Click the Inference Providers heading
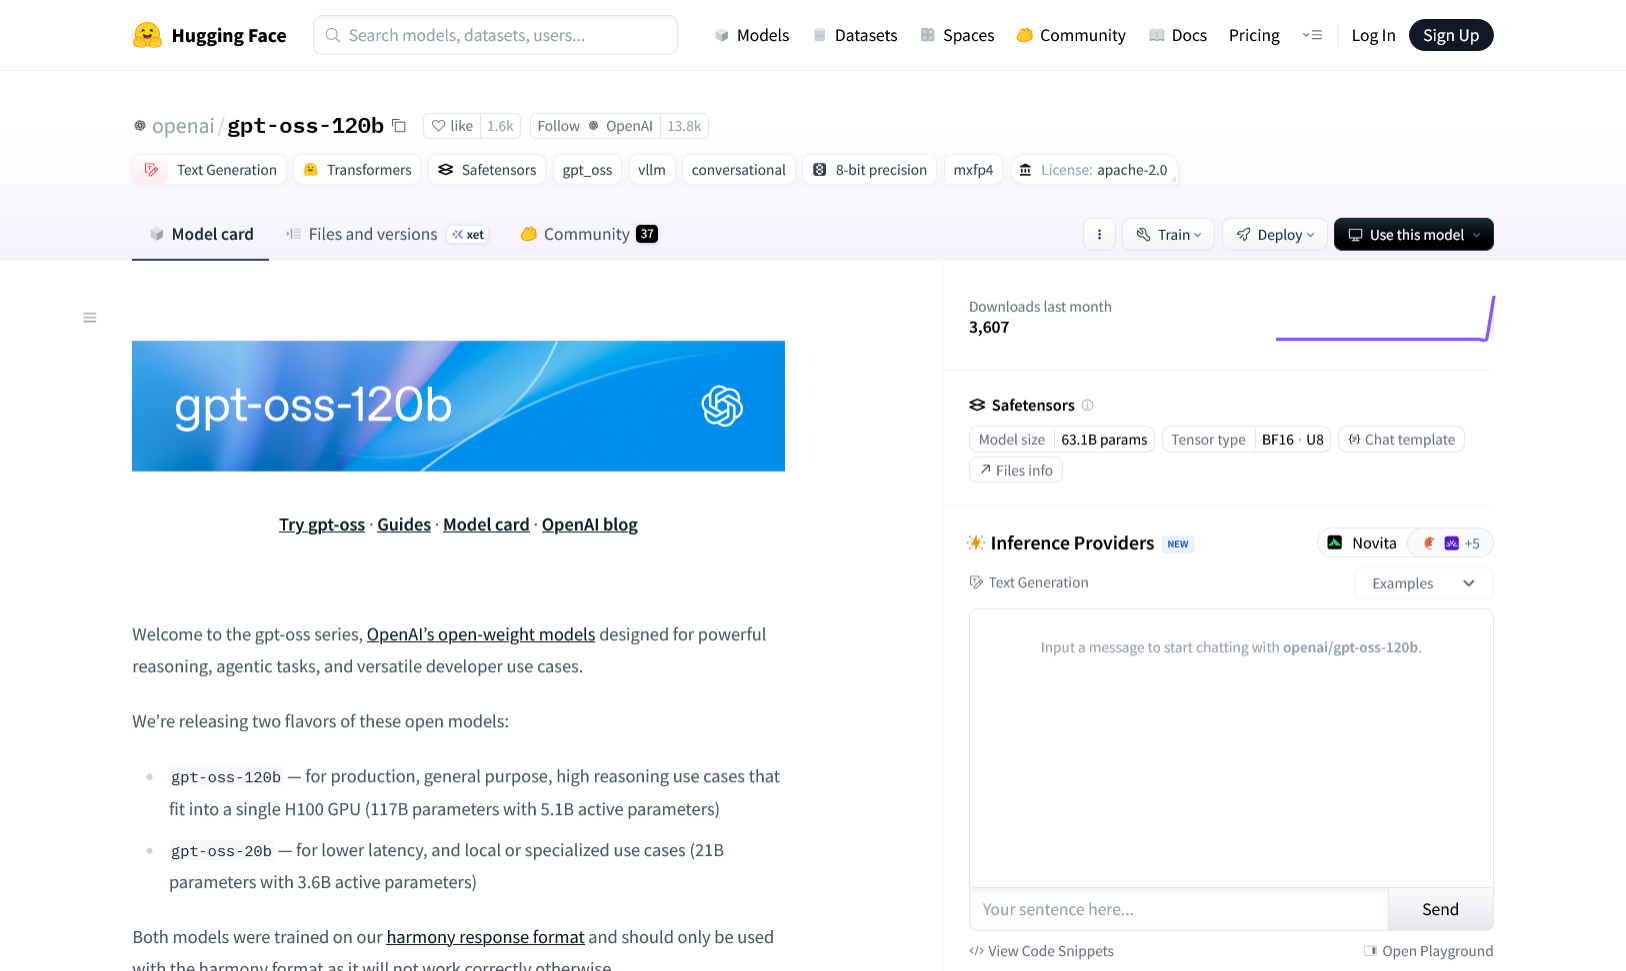 (x=1072, y=543)
